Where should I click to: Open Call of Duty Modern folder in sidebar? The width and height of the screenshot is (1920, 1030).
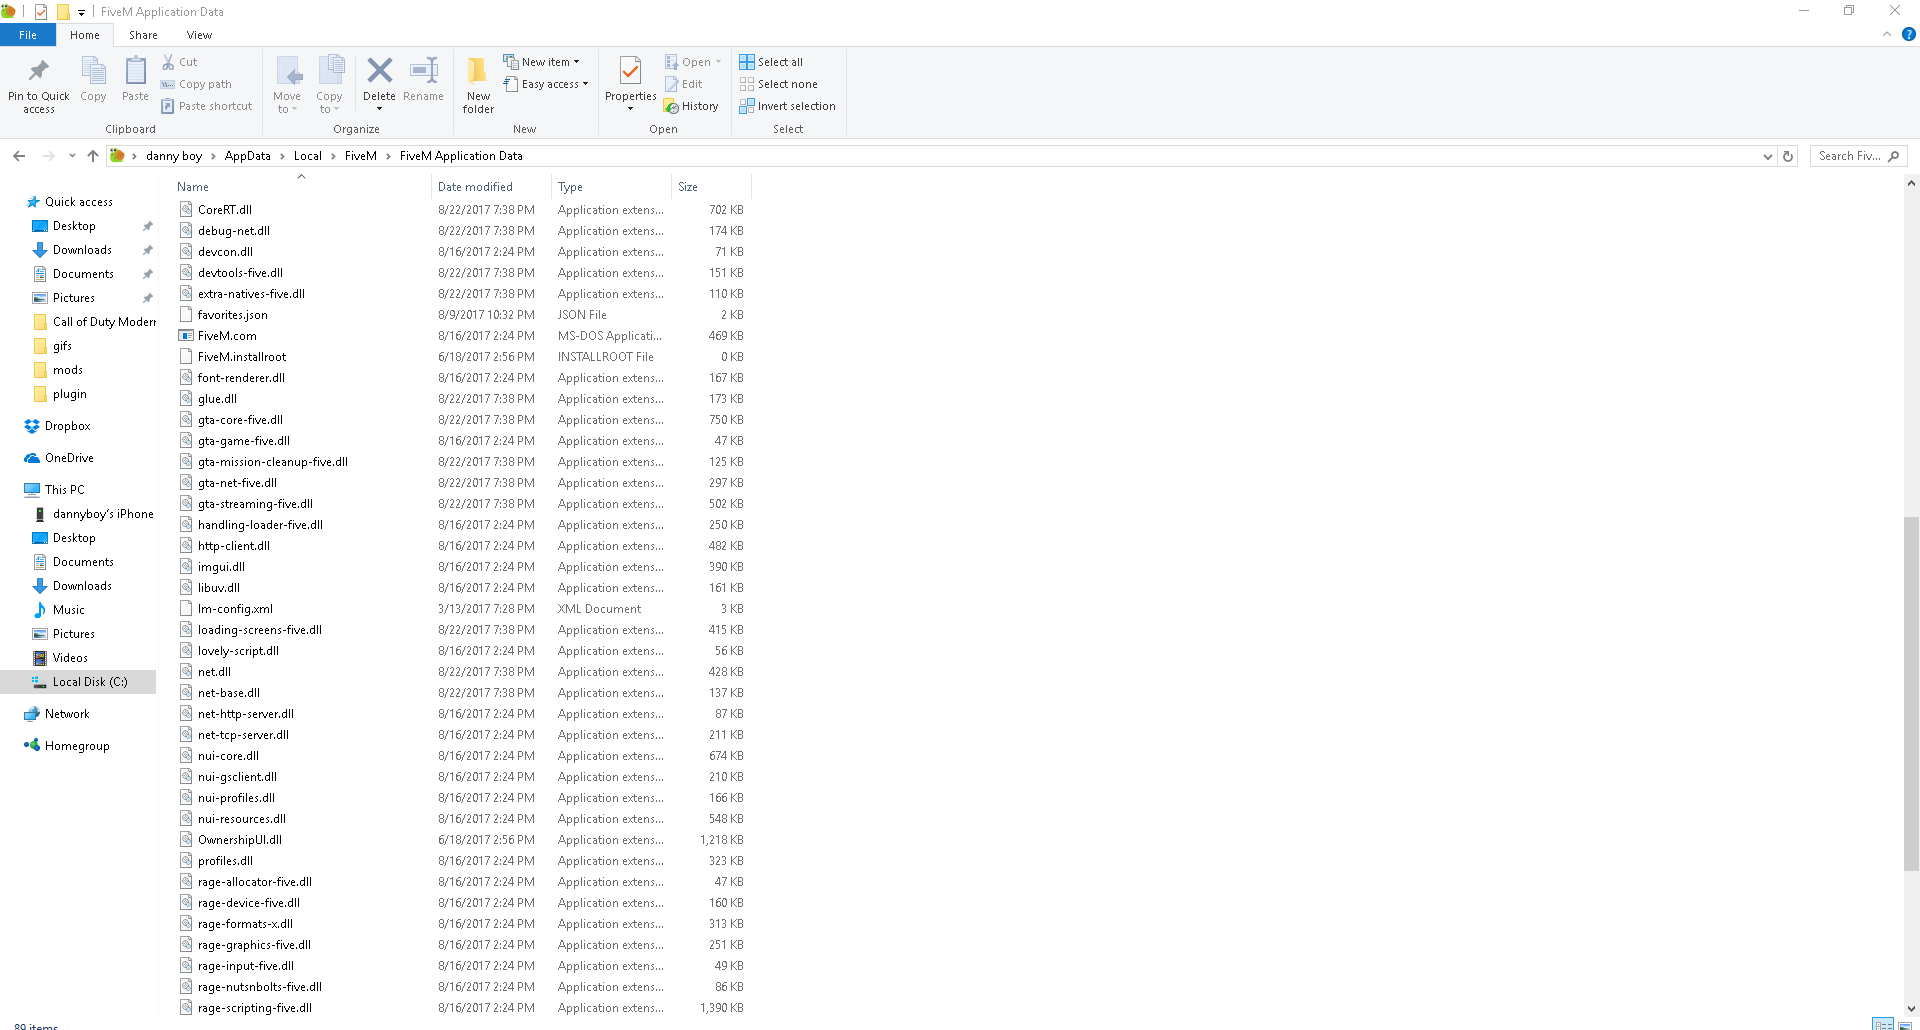point(95,322)
